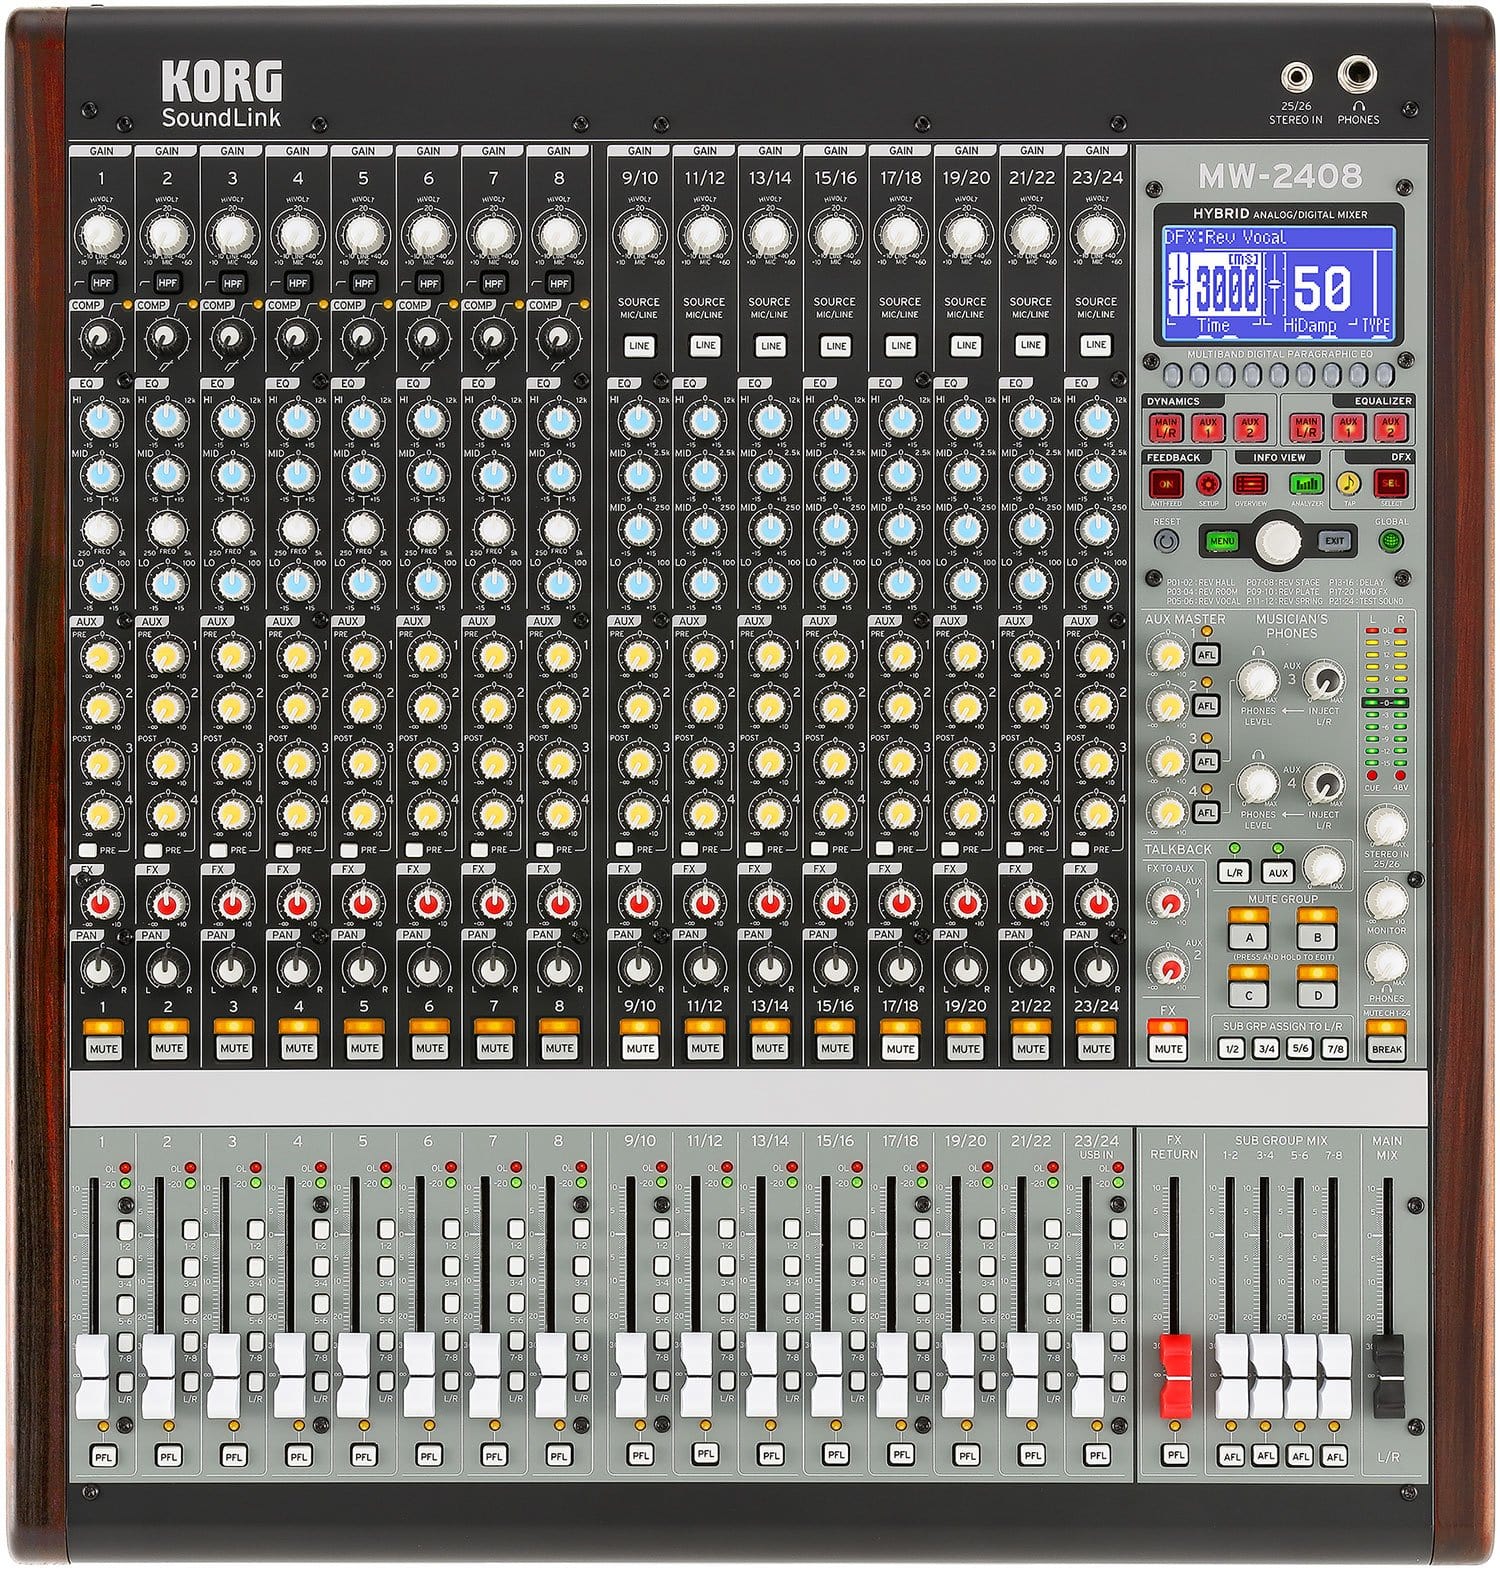Image resolution: width=1500 pixels, height=1570 pixels.
Task: Assign sub group 5/6 to L/R
Action: coord(1300,1049)
